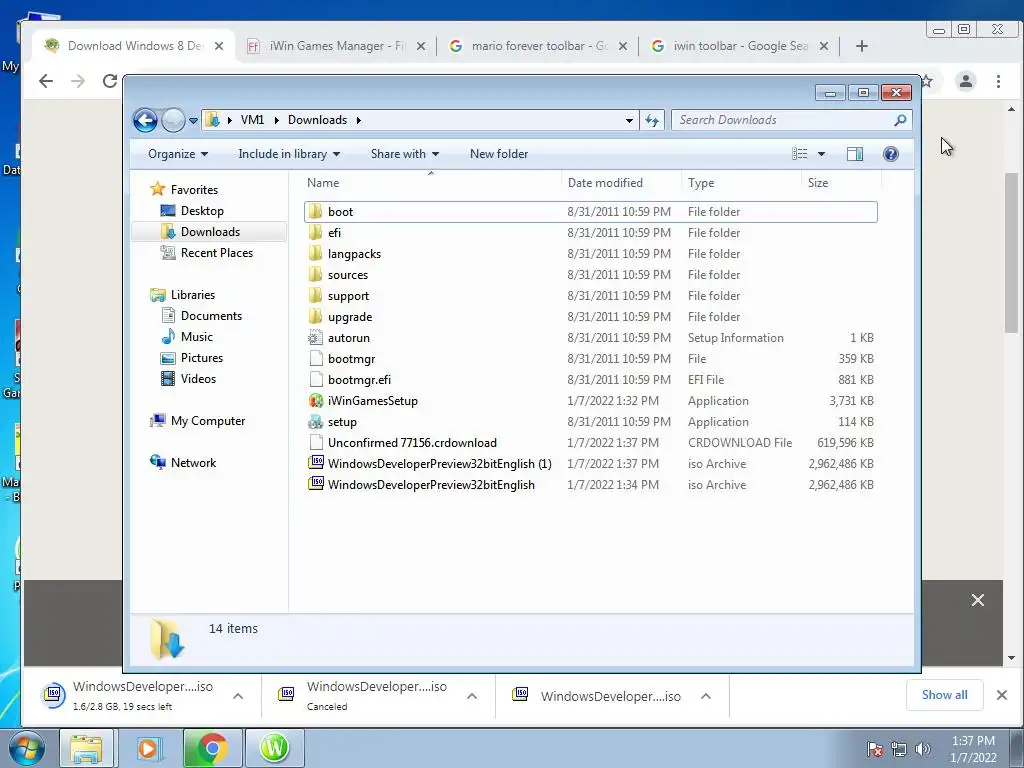Select the setup application icon
1024x768 pixels.
tap(316, 422)
